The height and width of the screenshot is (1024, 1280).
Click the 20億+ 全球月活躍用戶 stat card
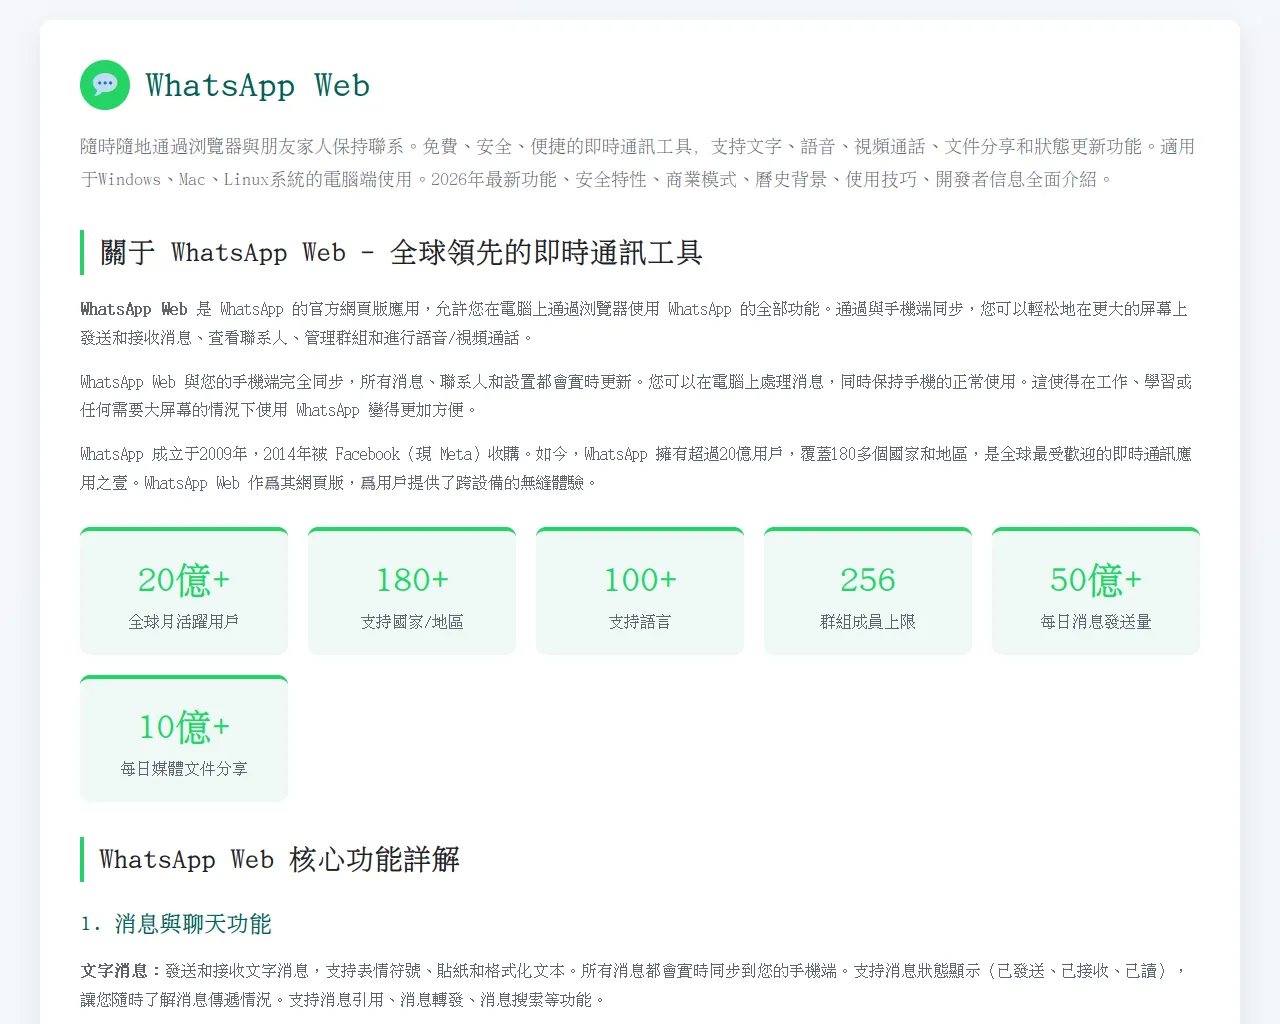point(184,591)
